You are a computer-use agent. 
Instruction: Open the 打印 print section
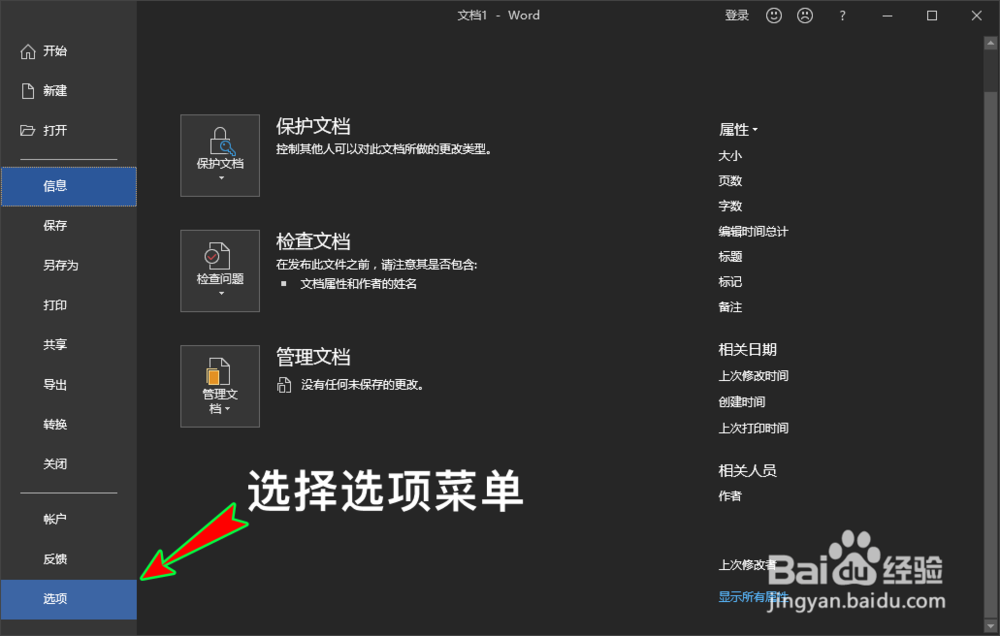pos(55,305)
